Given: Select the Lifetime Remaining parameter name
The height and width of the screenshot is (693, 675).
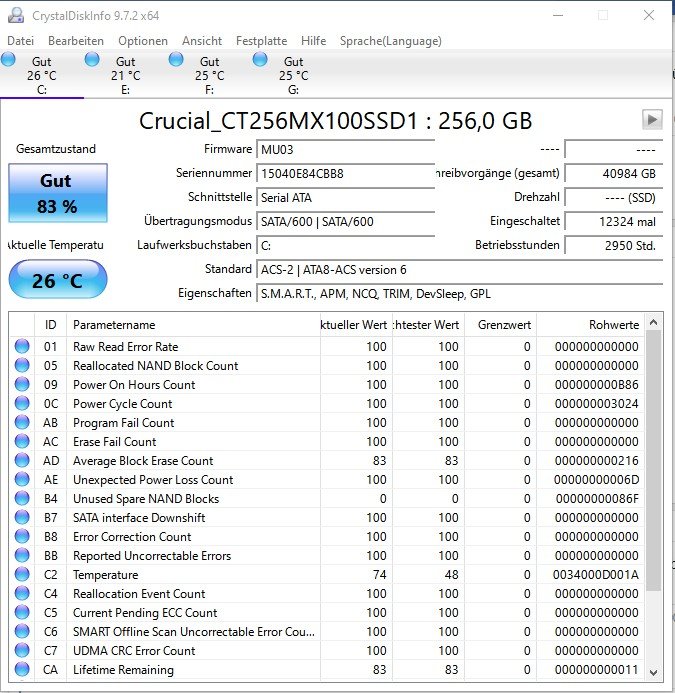Looking at the screenshot, I should [x=123, y=670].
